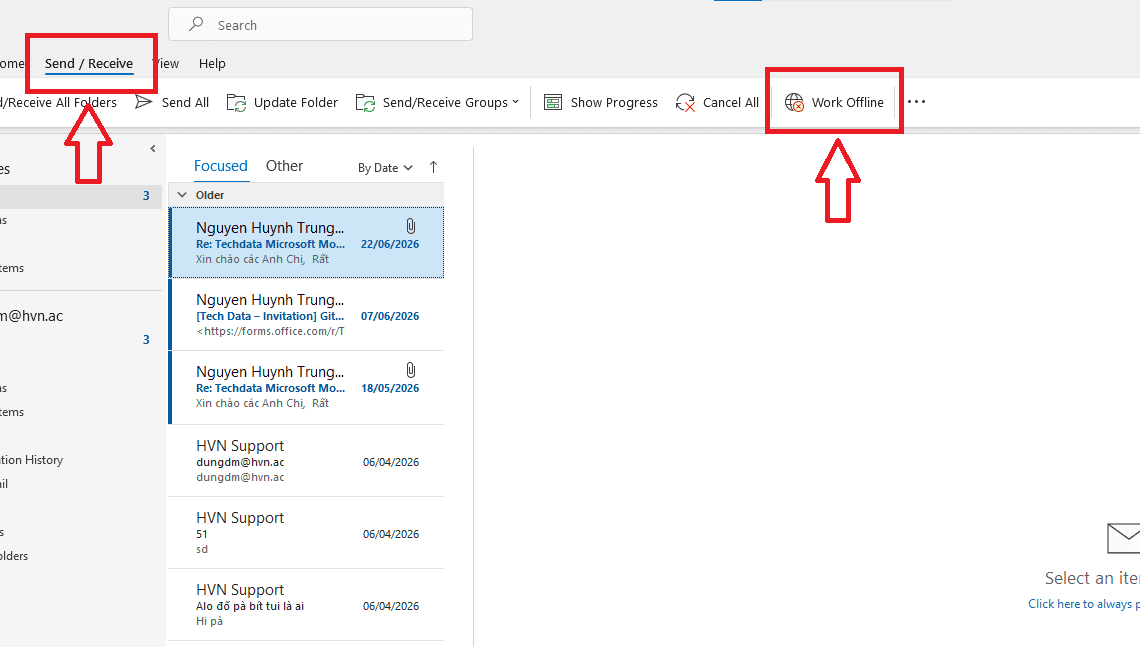
Task: Click the search magnifier icon
Action: [196, 25]
